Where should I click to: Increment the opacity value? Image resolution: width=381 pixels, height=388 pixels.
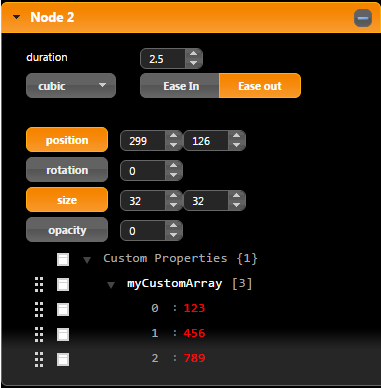[173, 226]
